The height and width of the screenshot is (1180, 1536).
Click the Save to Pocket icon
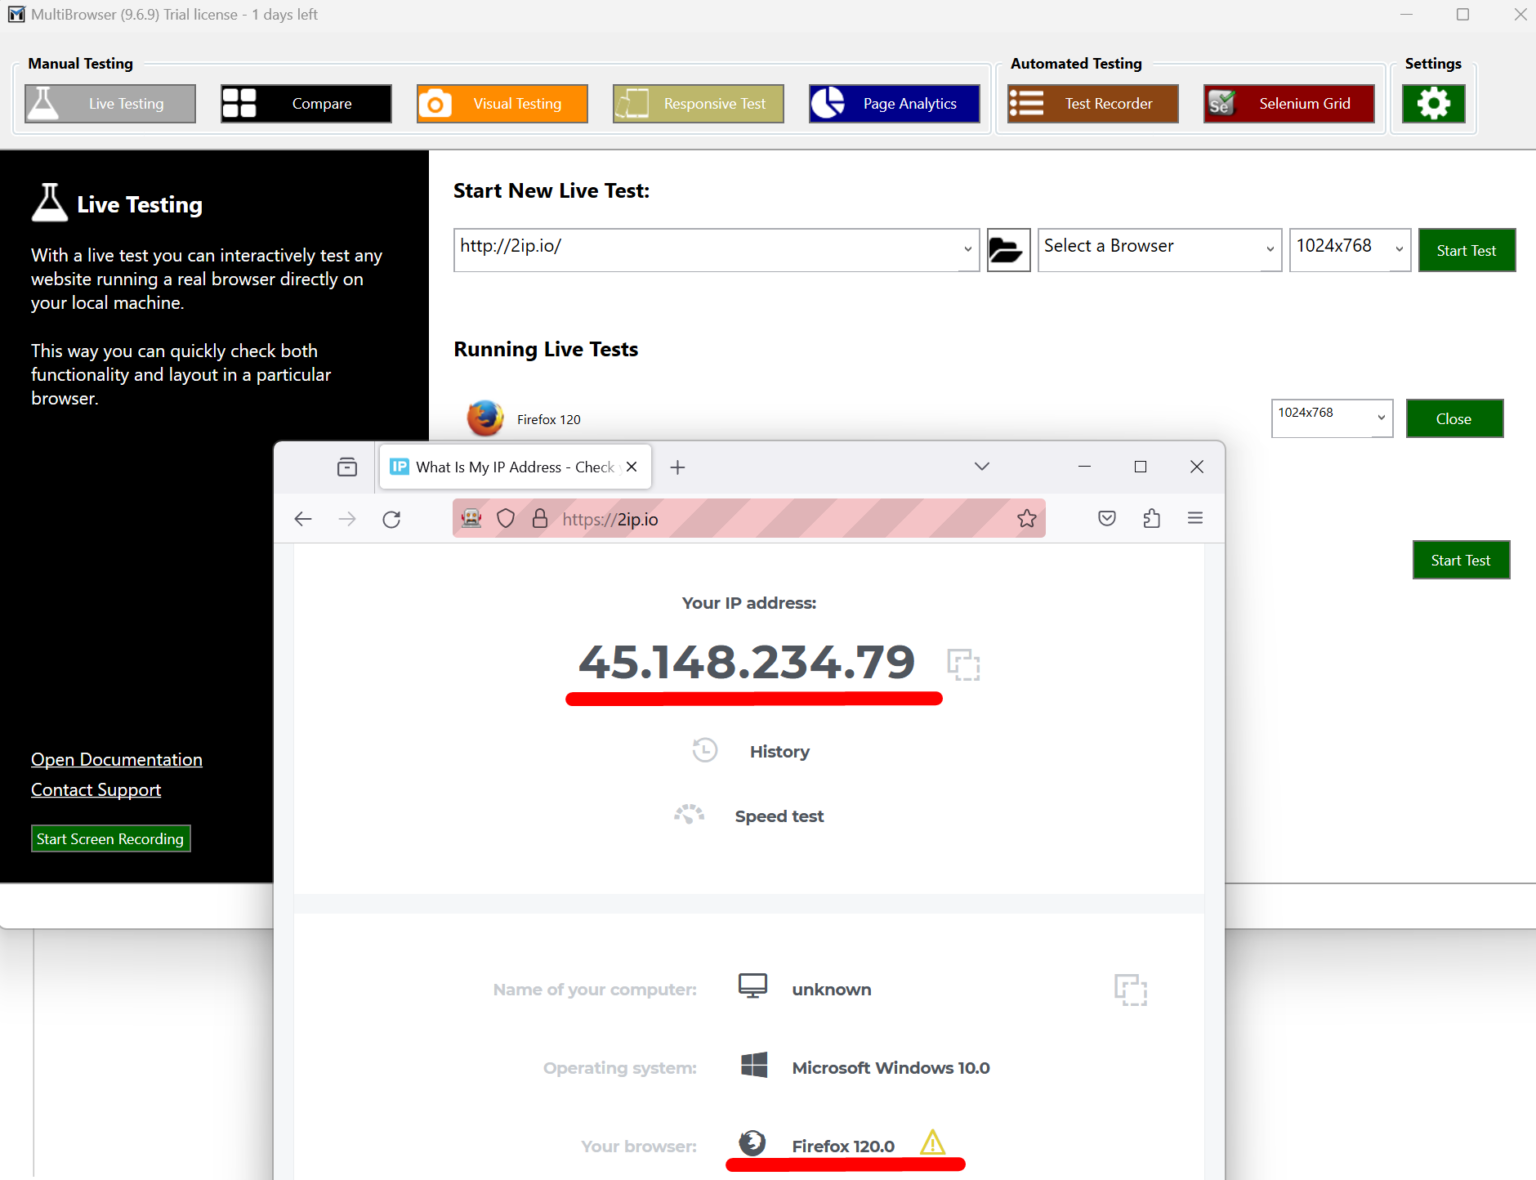1107,519
